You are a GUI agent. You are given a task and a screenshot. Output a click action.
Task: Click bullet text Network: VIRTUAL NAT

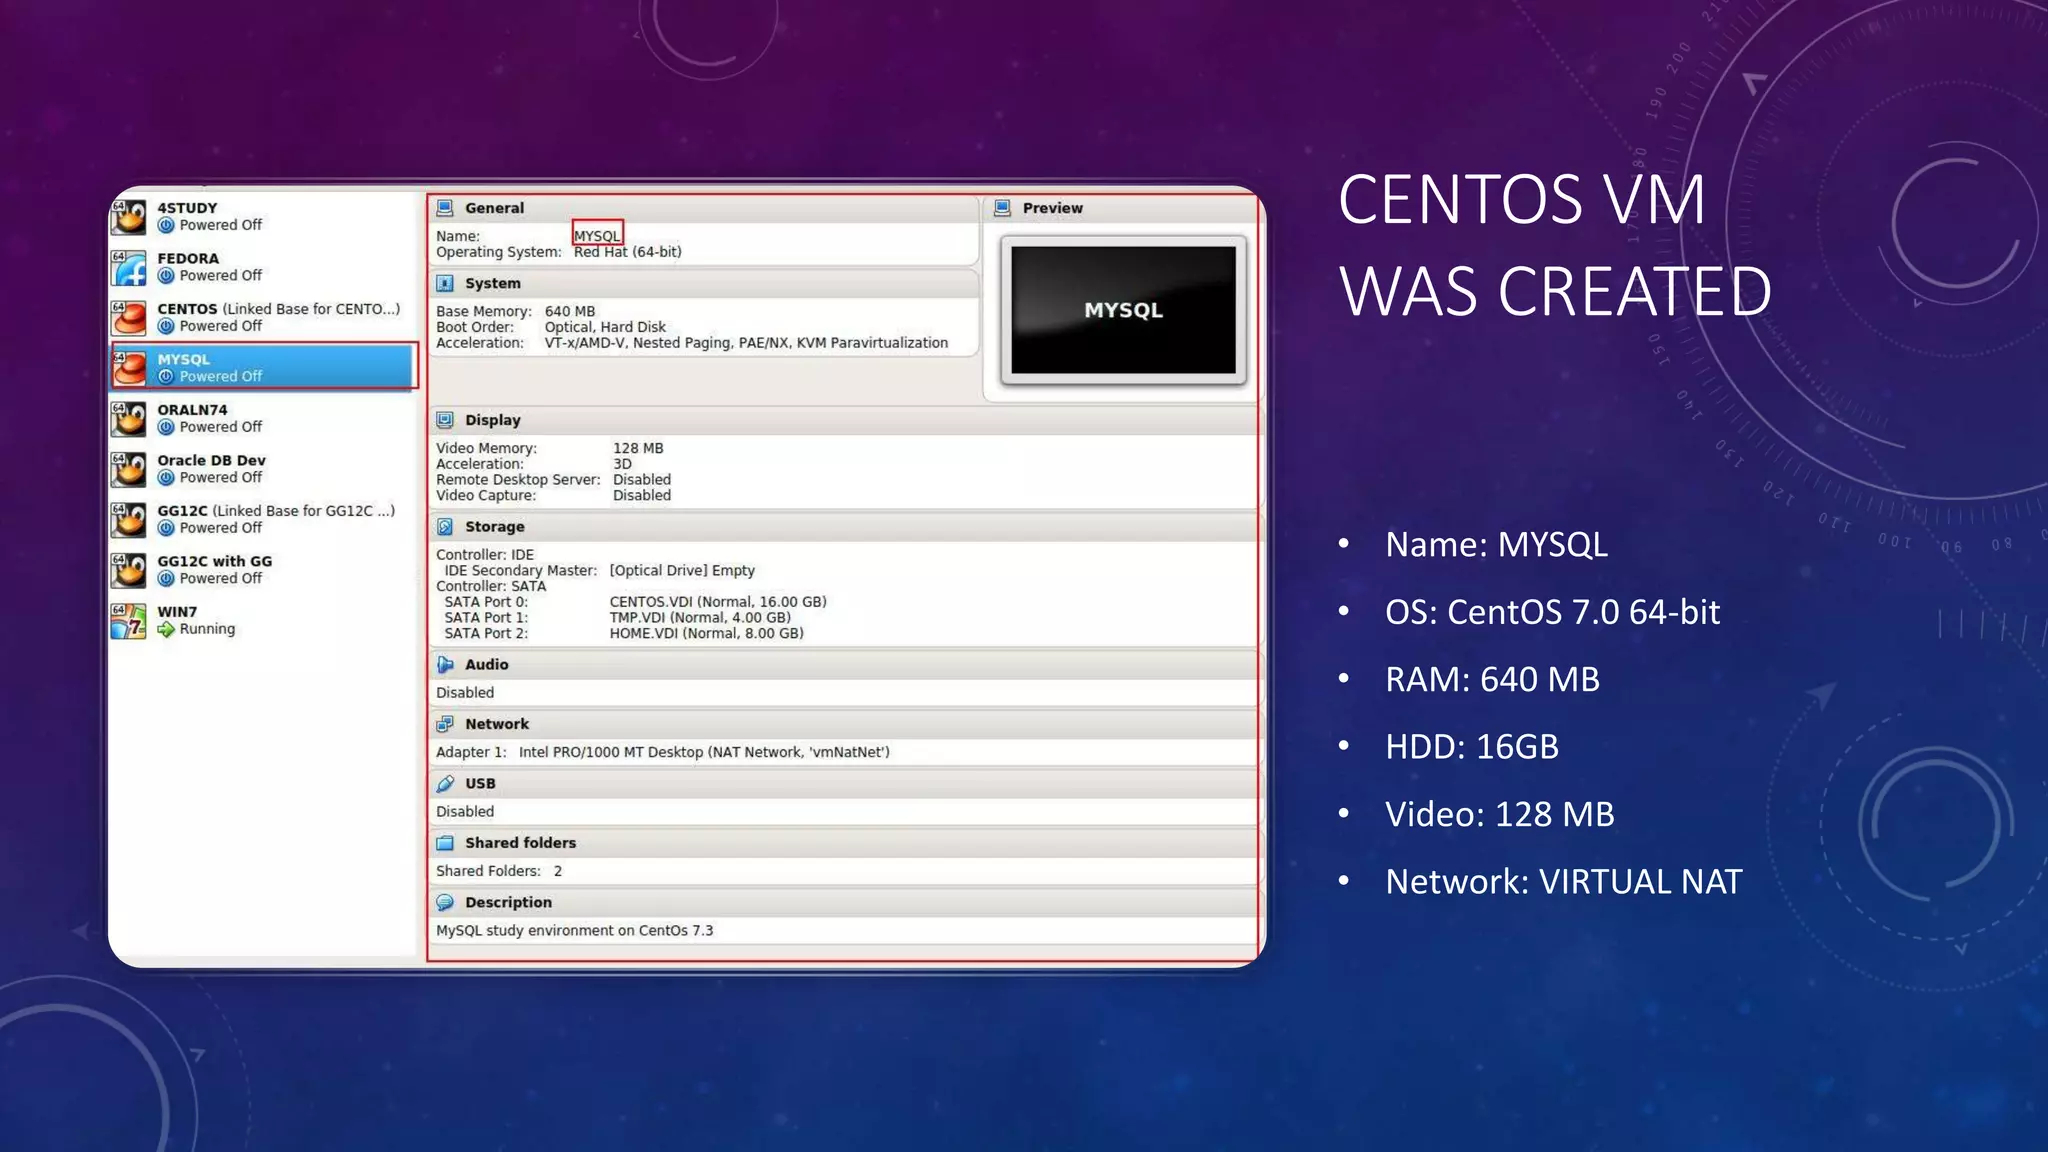(x=1564, y=882)
